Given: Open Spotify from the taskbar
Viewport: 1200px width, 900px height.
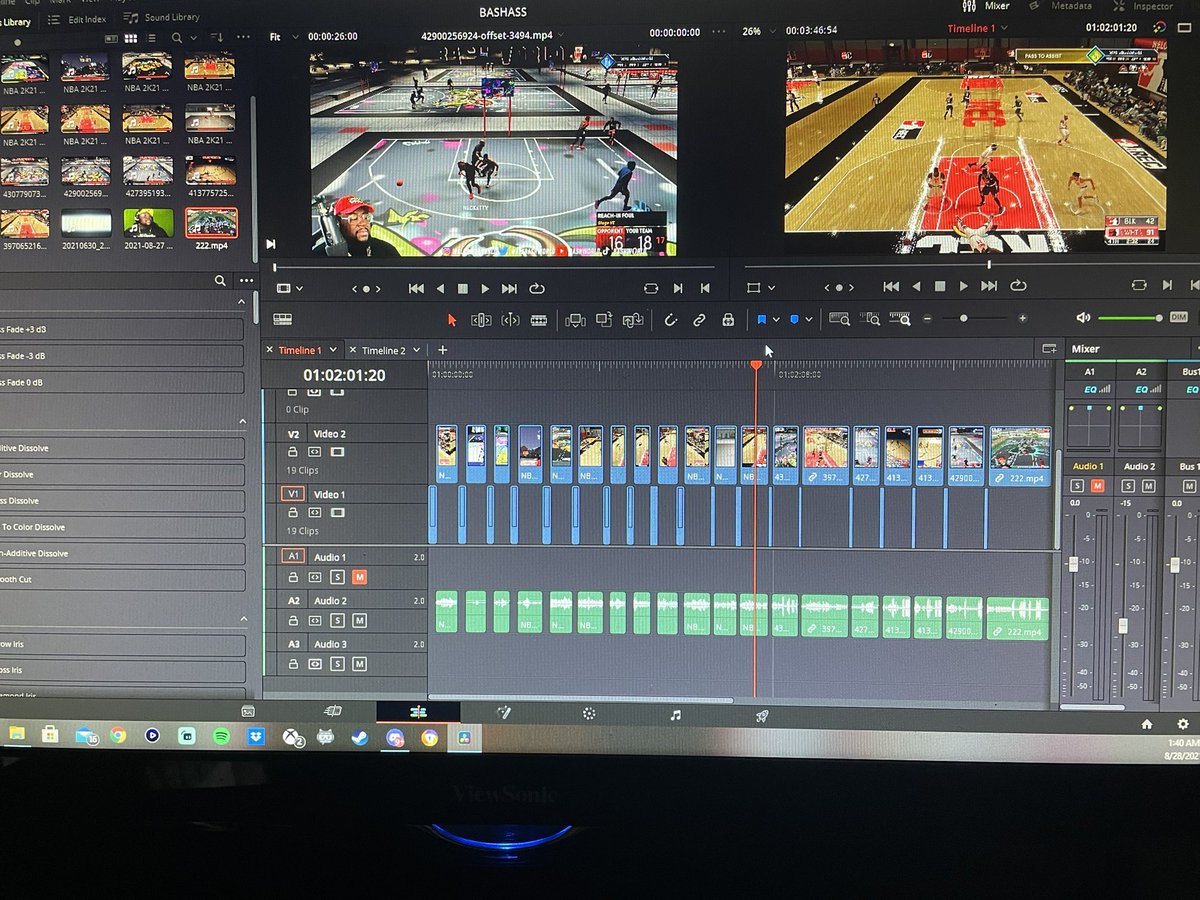Looking at the screenshot, I should 221,735.
